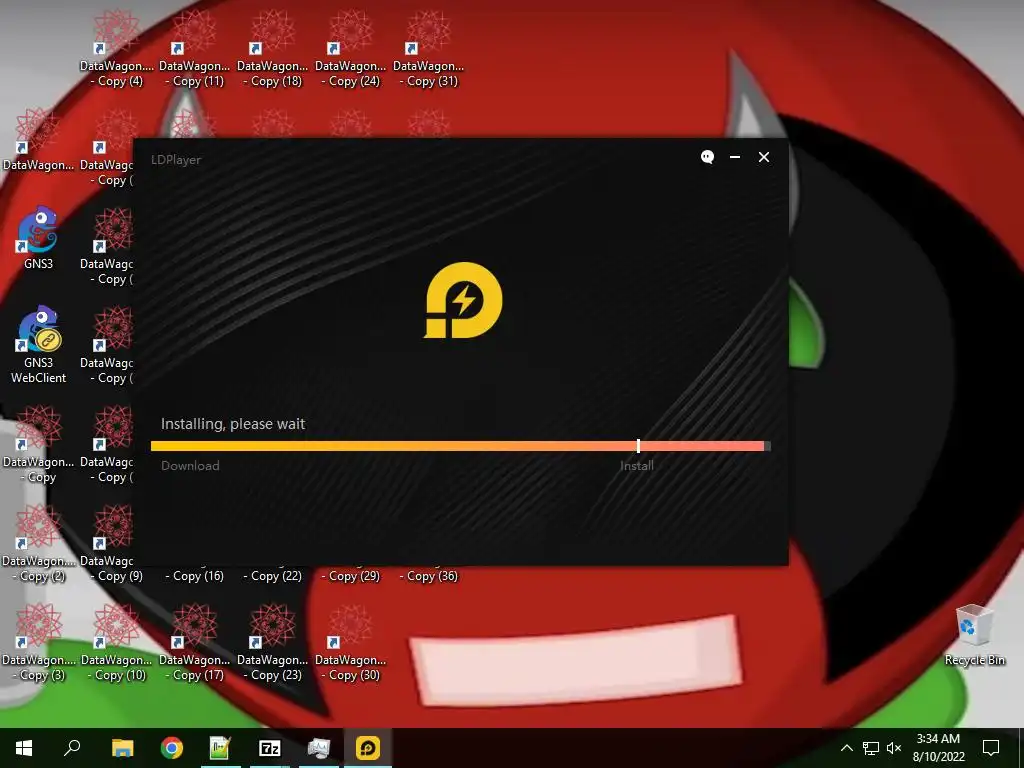Select the GNS3 desktop shortcut
Screen dimensions: 1024x768
tap(39, 238)
